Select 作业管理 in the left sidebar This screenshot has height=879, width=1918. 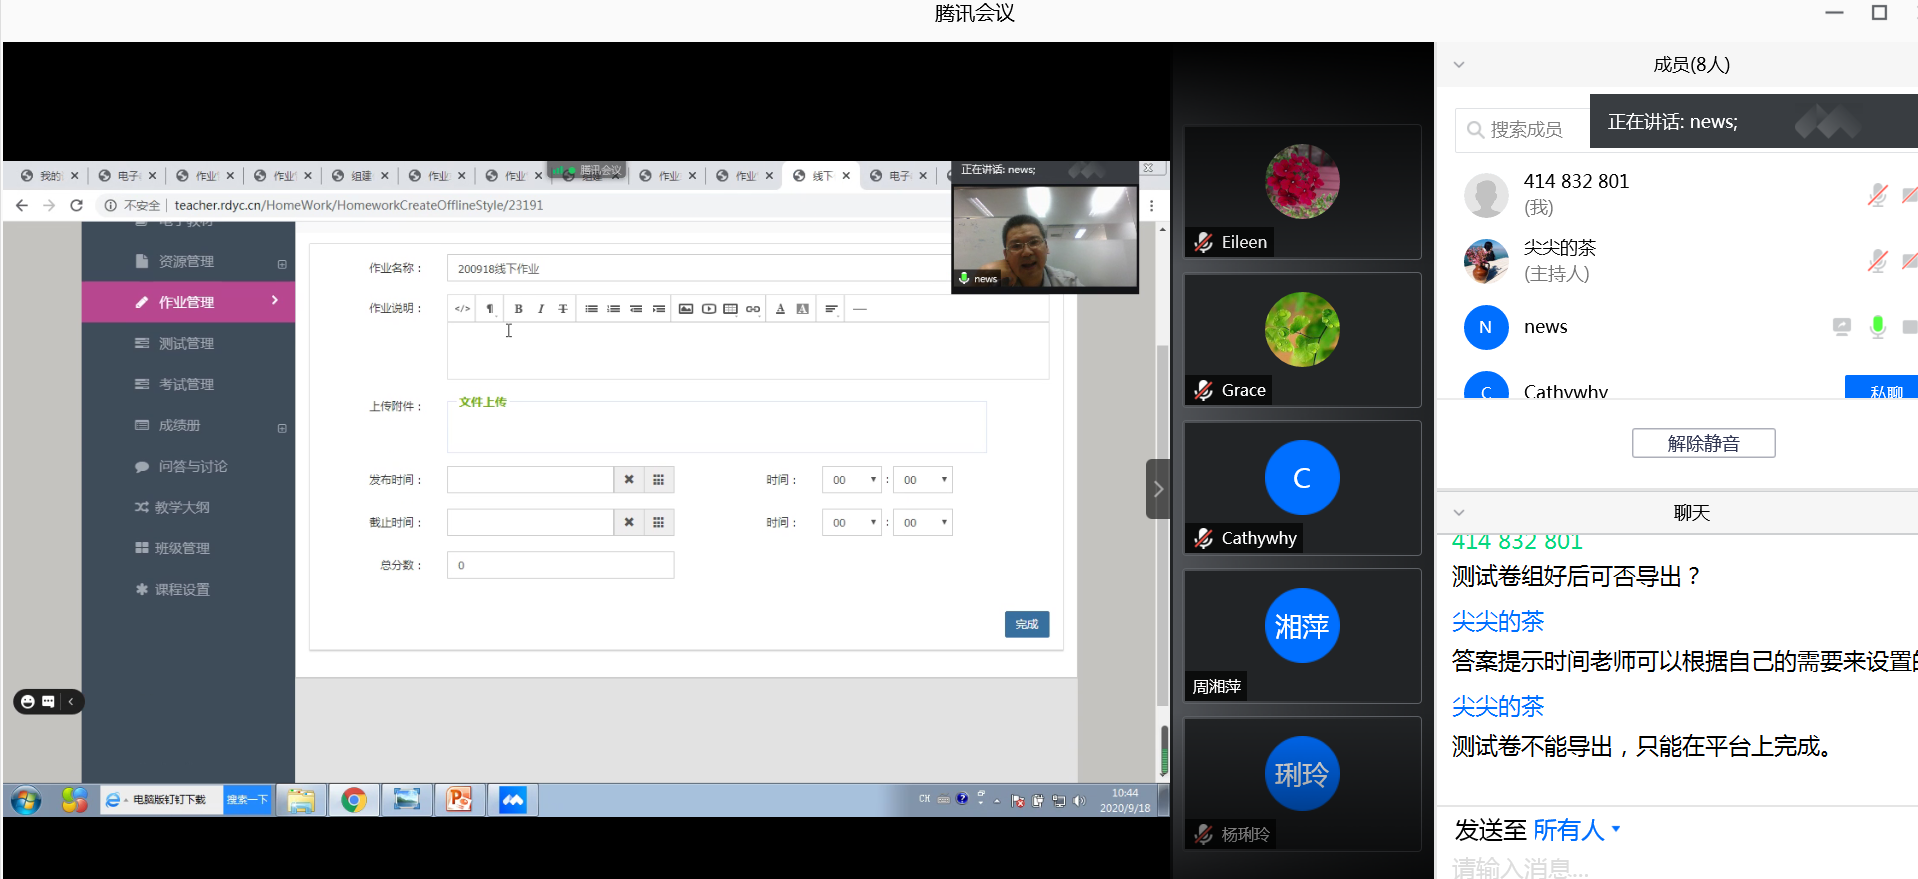187,302
